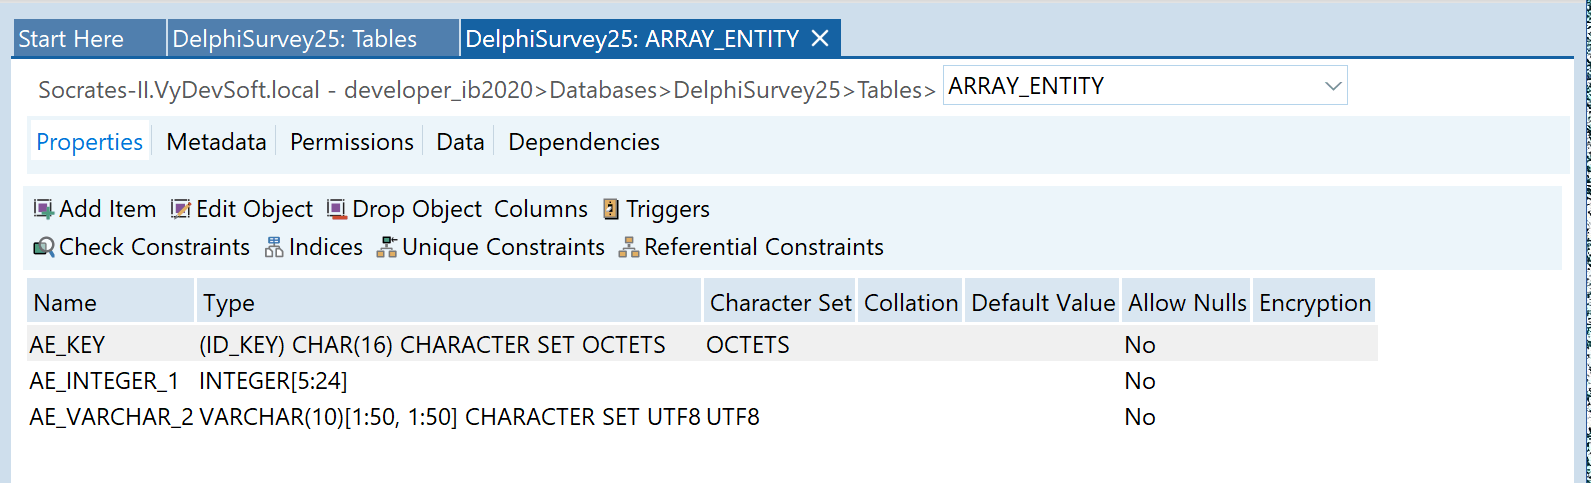Expand the ARRAY_ENTITY table dropdown
Viewport: 1591px width, 483px height.
point(1332,86)
